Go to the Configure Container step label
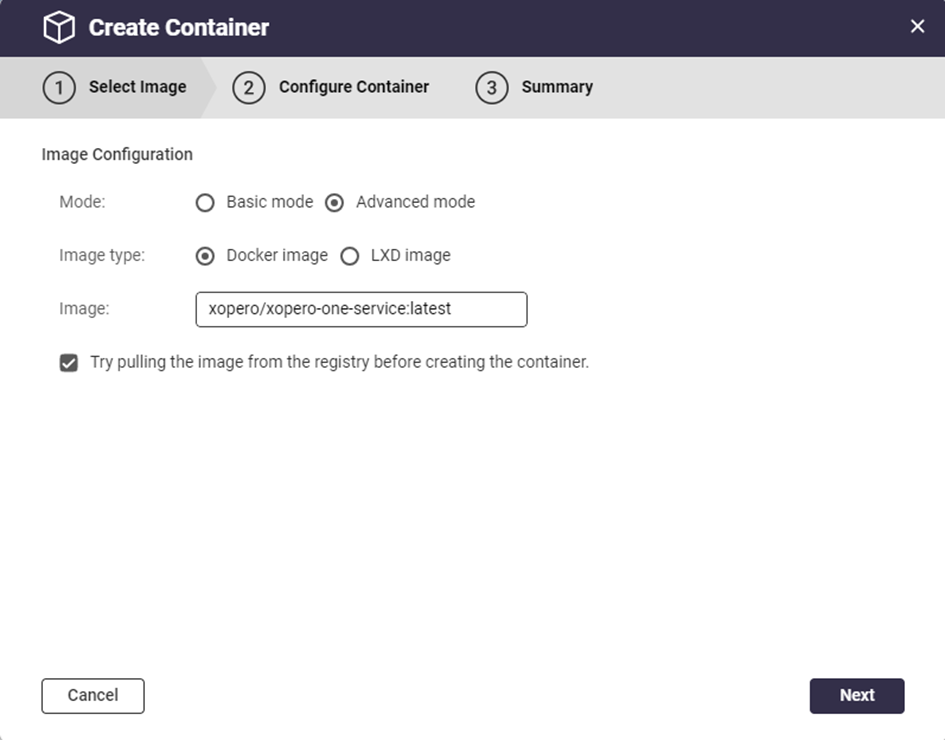The height and width of the screenshot is (740, 945). click(353, 87)
